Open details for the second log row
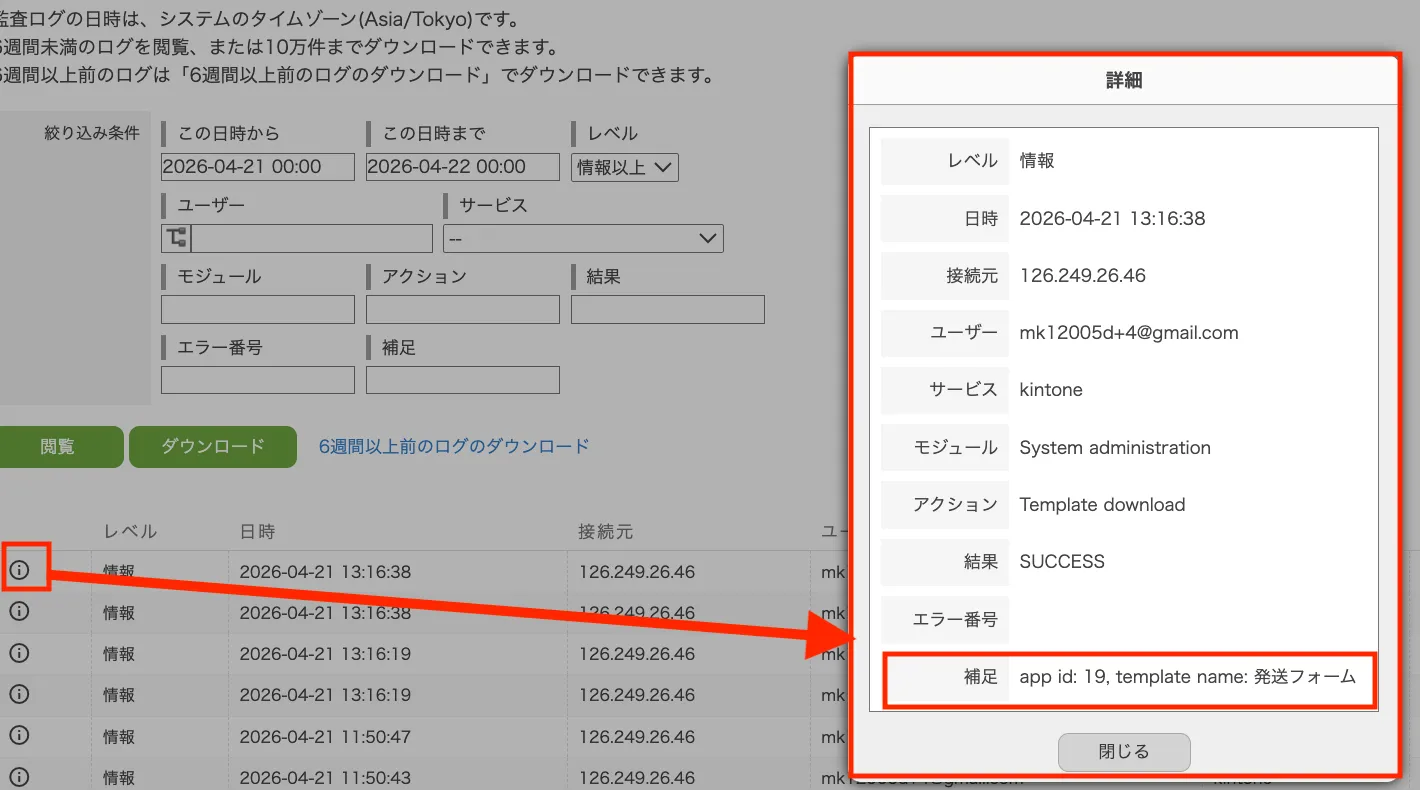Screen dimensions: 1420x790 coord(19,612)
